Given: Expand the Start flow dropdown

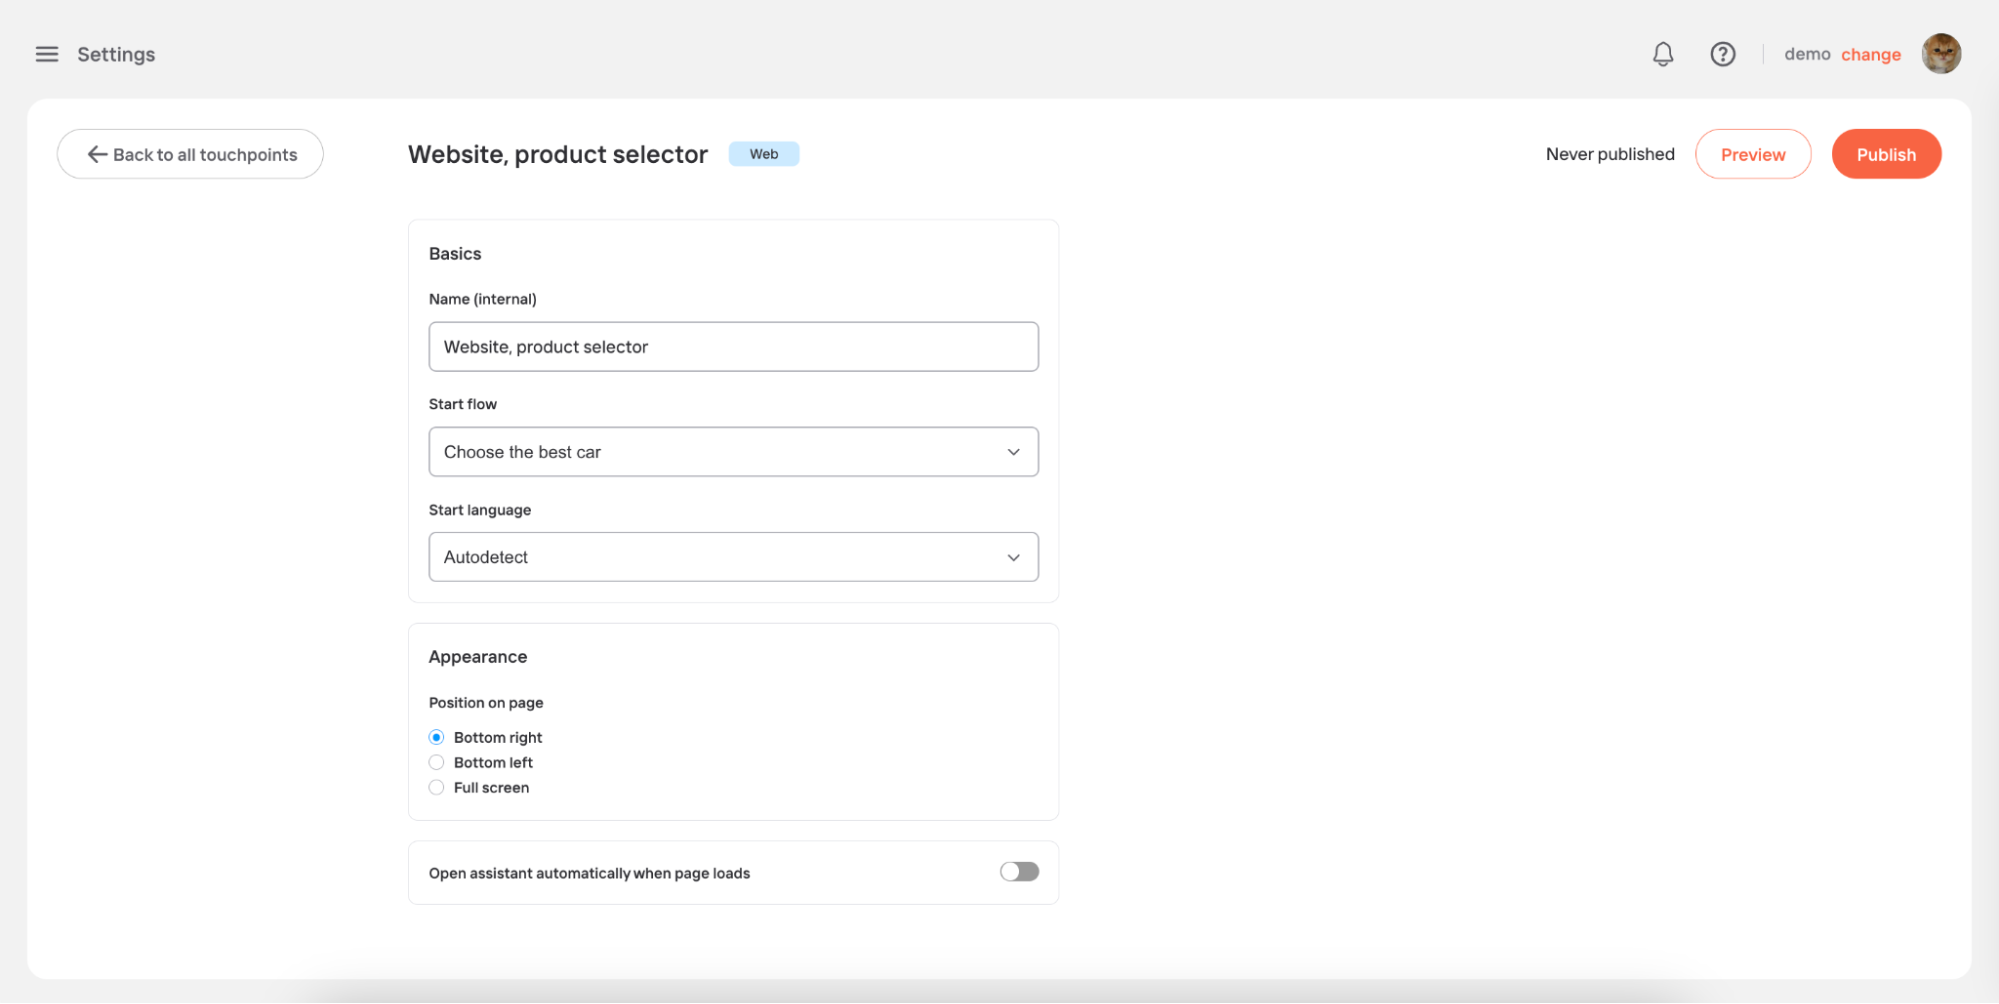Looking at the screenshot, I should (x=734, y=452).
